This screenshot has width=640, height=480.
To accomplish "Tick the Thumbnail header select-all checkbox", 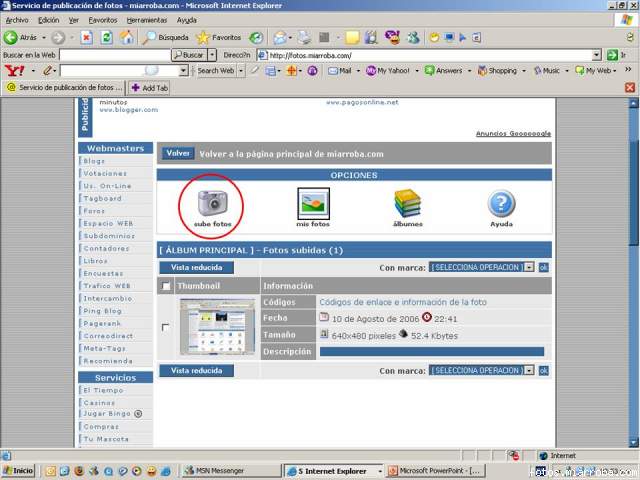I will click(166, 286).
